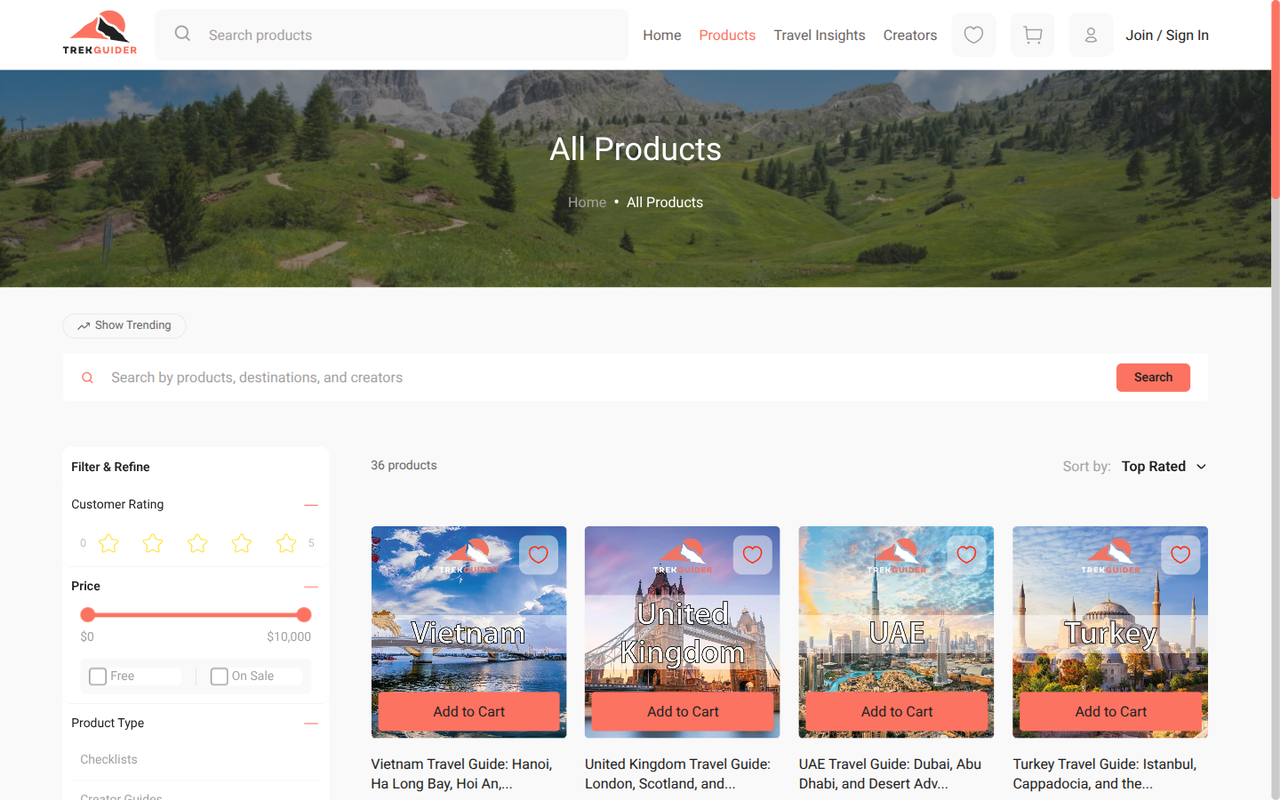Open the Sort by Top Rated dropdown
Screen dimensions: 1280x800
1164,467
